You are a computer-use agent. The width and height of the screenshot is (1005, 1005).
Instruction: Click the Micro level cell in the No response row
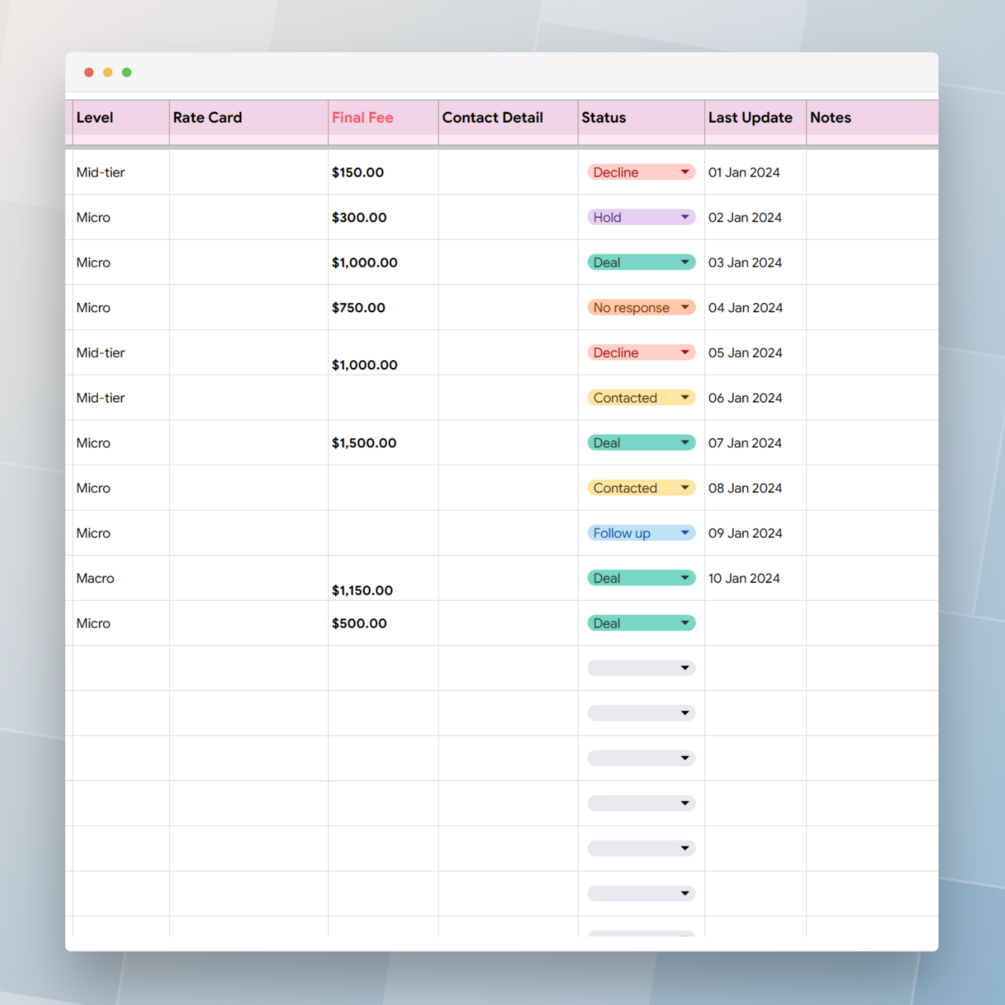tap(121, 308)
